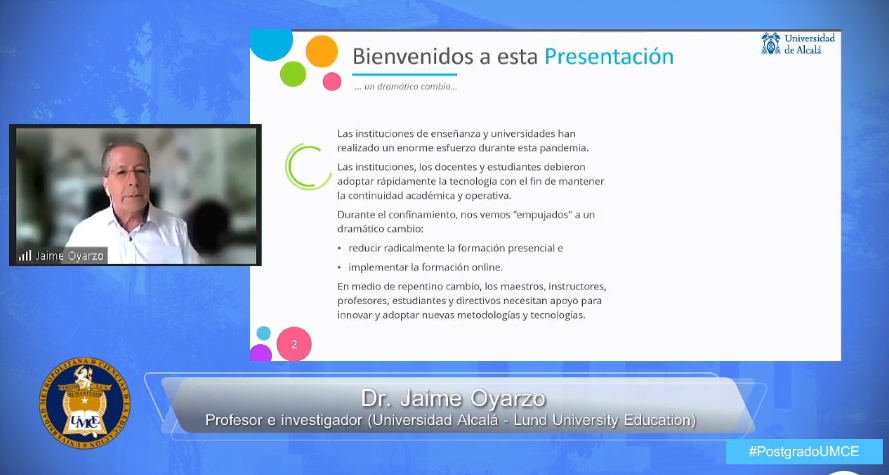Click the Bienvenidos a esta Presentación title
The width and height of the screenshot is (889, 475).
512,56
